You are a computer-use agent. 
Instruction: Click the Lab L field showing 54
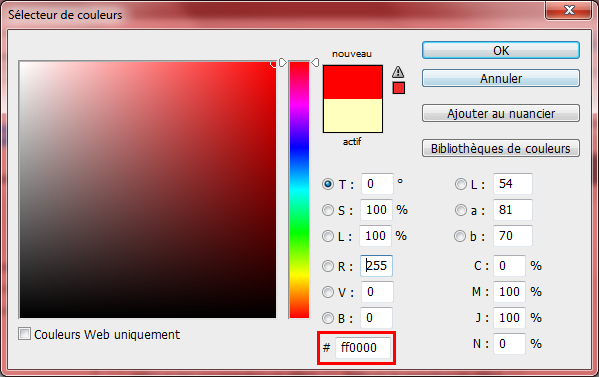pyautogui.click(x=513, y=184)
